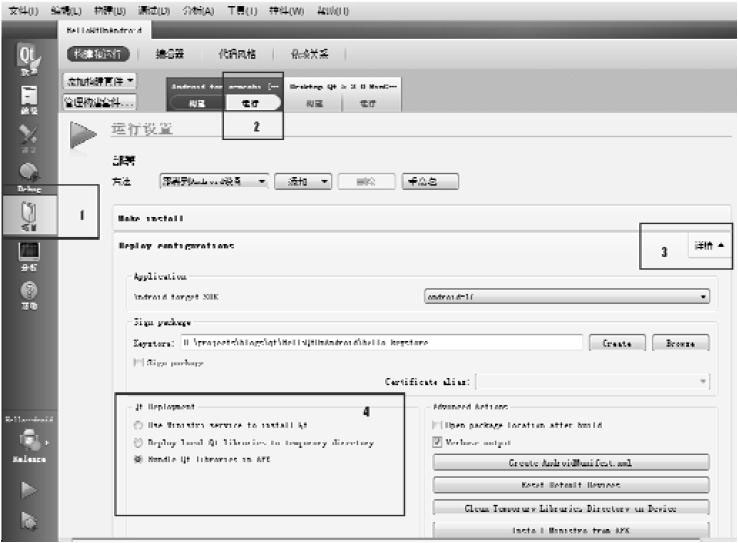Viewport: 738px width, 543px height.
Task: Click the Create AndroidManifest.xml button
Action: tap(571, 463)
